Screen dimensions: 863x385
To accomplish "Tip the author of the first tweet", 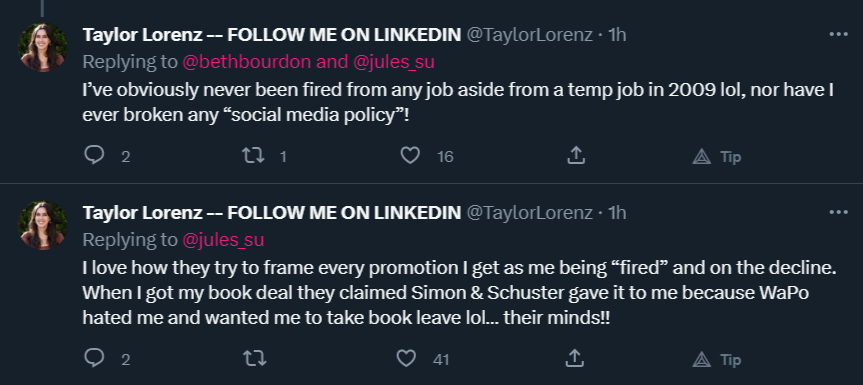I will click(x=717, y=157).
